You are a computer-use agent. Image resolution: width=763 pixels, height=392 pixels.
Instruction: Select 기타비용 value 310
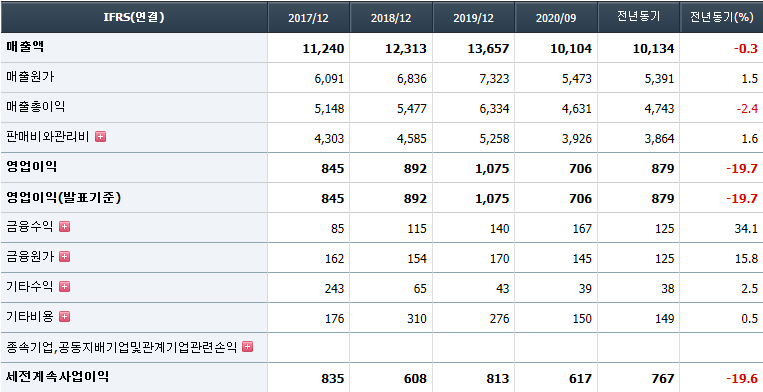(418, 319)
